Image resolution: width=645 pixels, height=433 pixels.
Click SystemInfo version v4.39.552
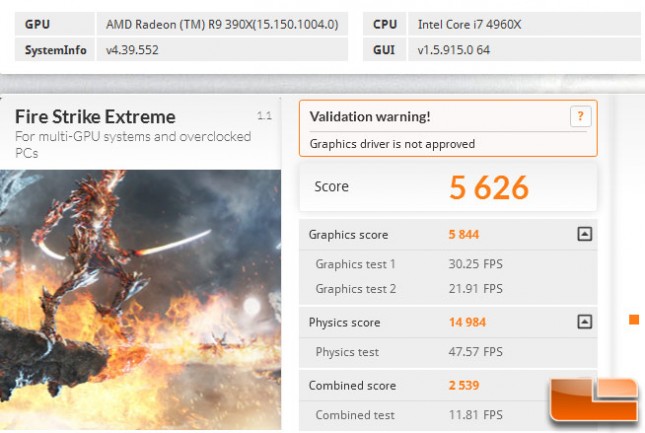(x=132, y=50)
